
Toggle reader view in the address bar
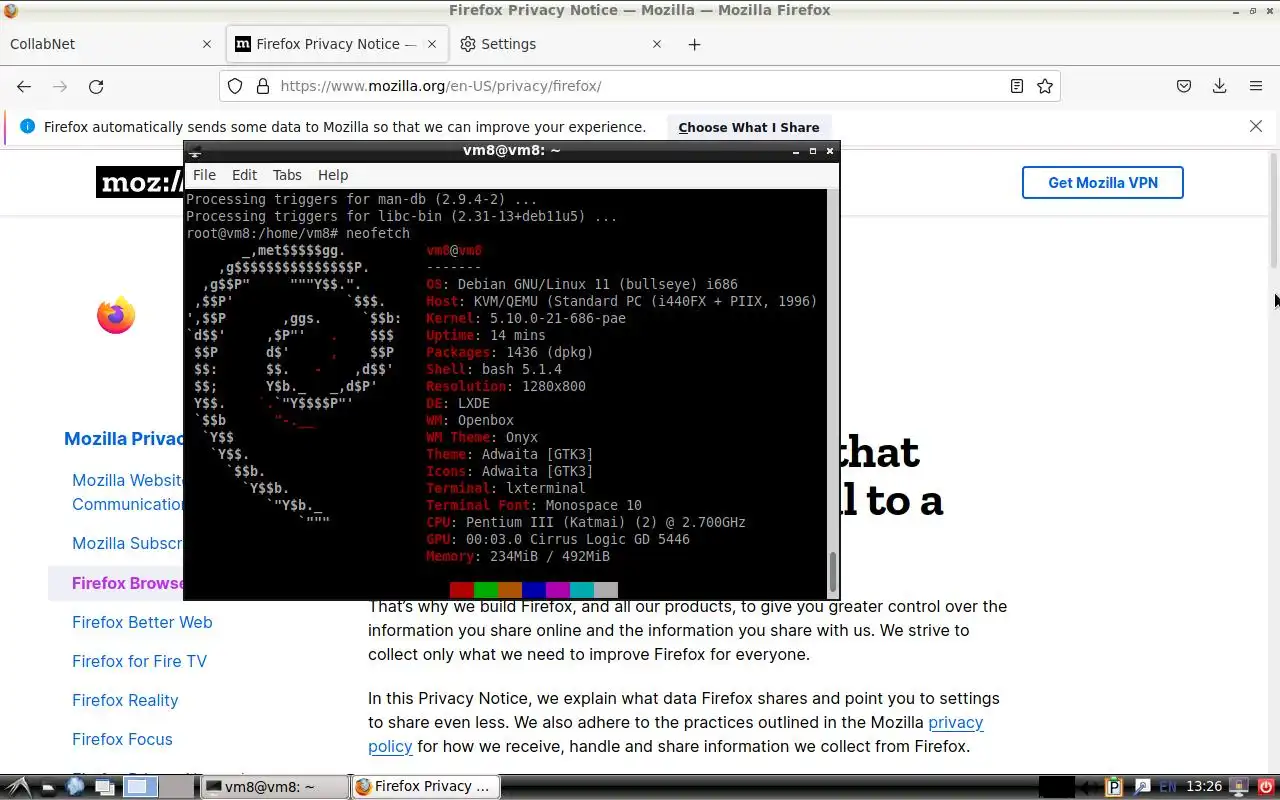pos(1017,86)
